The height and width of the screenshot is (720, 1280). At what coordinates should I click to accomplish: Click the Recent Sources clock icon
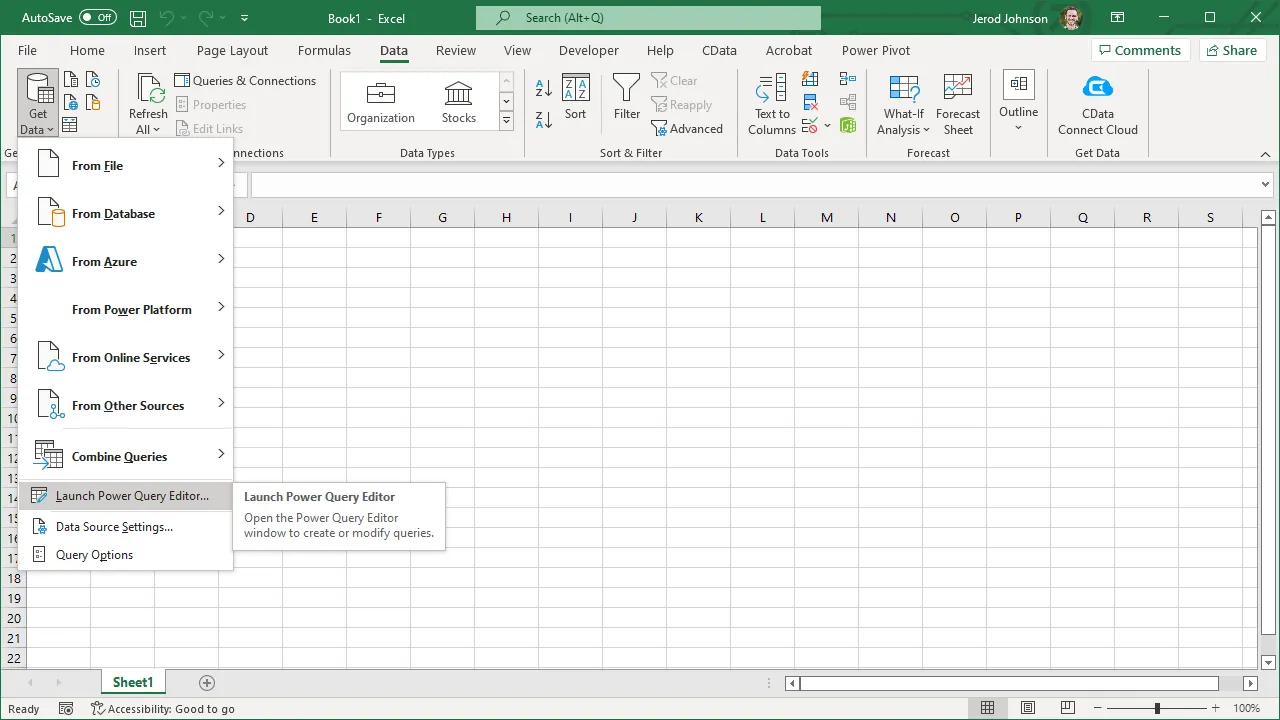(x=93, y=80)
